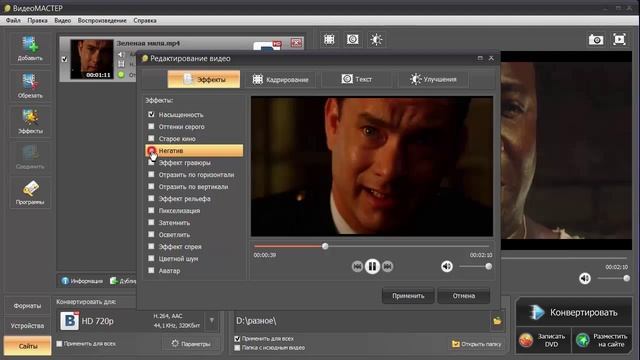The height and width of the screenshot is (360, 640).
Task: Enable Отразить по вертикали
Action: click(151, 187)
